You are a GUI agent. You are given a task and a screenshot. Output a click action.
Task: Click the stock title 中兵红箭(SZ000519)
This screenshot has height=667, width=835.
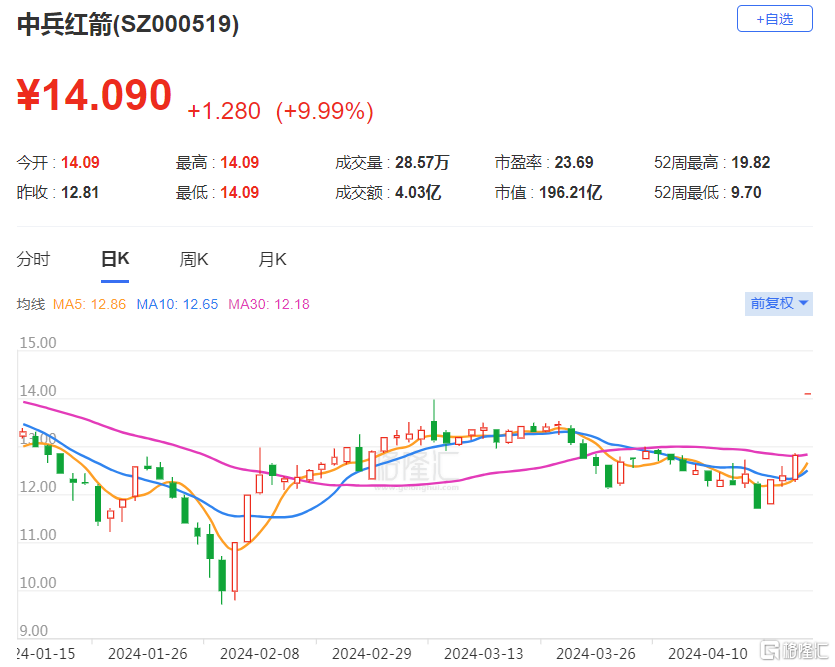pos(128,24)
